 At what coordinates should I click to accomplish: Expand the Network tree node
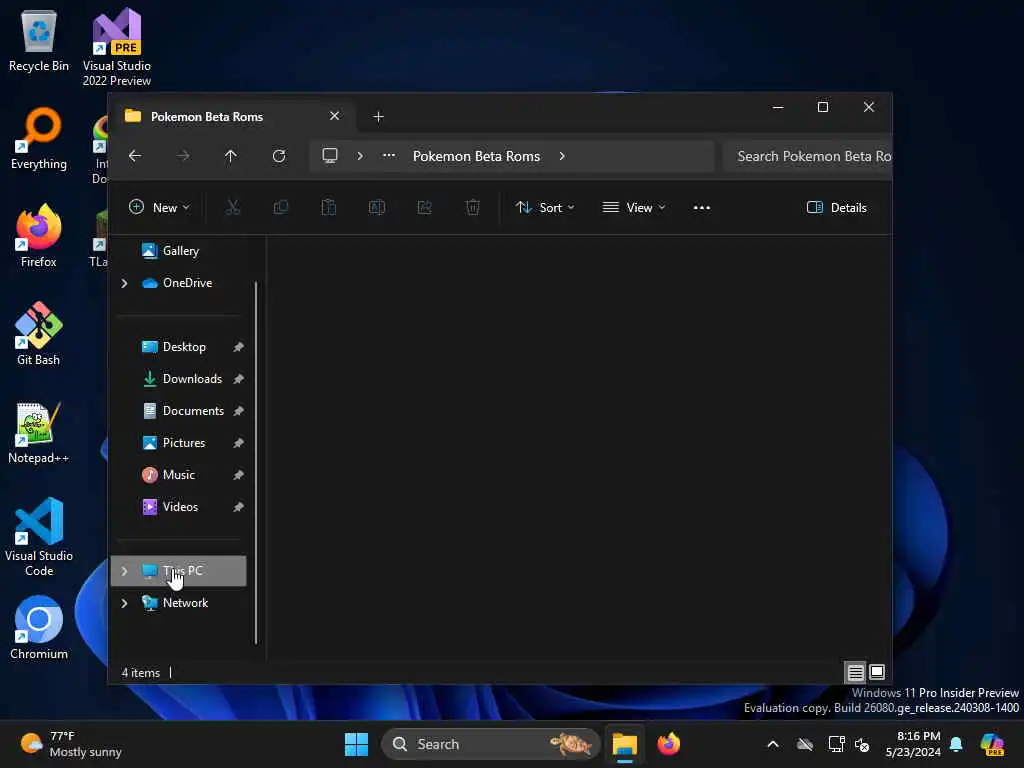click(x=124, y=603)
